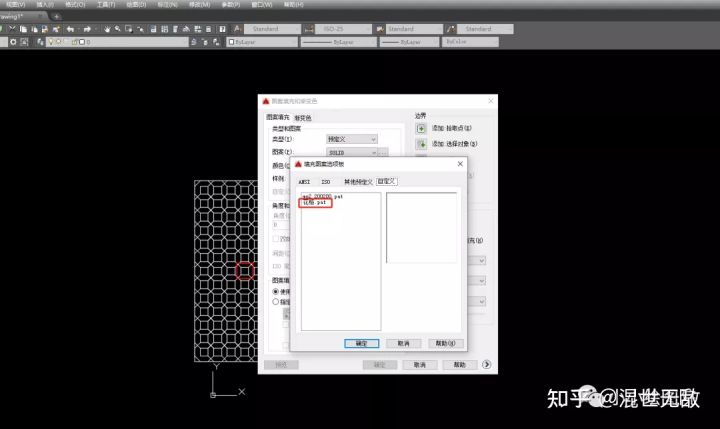Select the second hatch origin radio button
720x429 pixels.
click(x=276, y=302)
